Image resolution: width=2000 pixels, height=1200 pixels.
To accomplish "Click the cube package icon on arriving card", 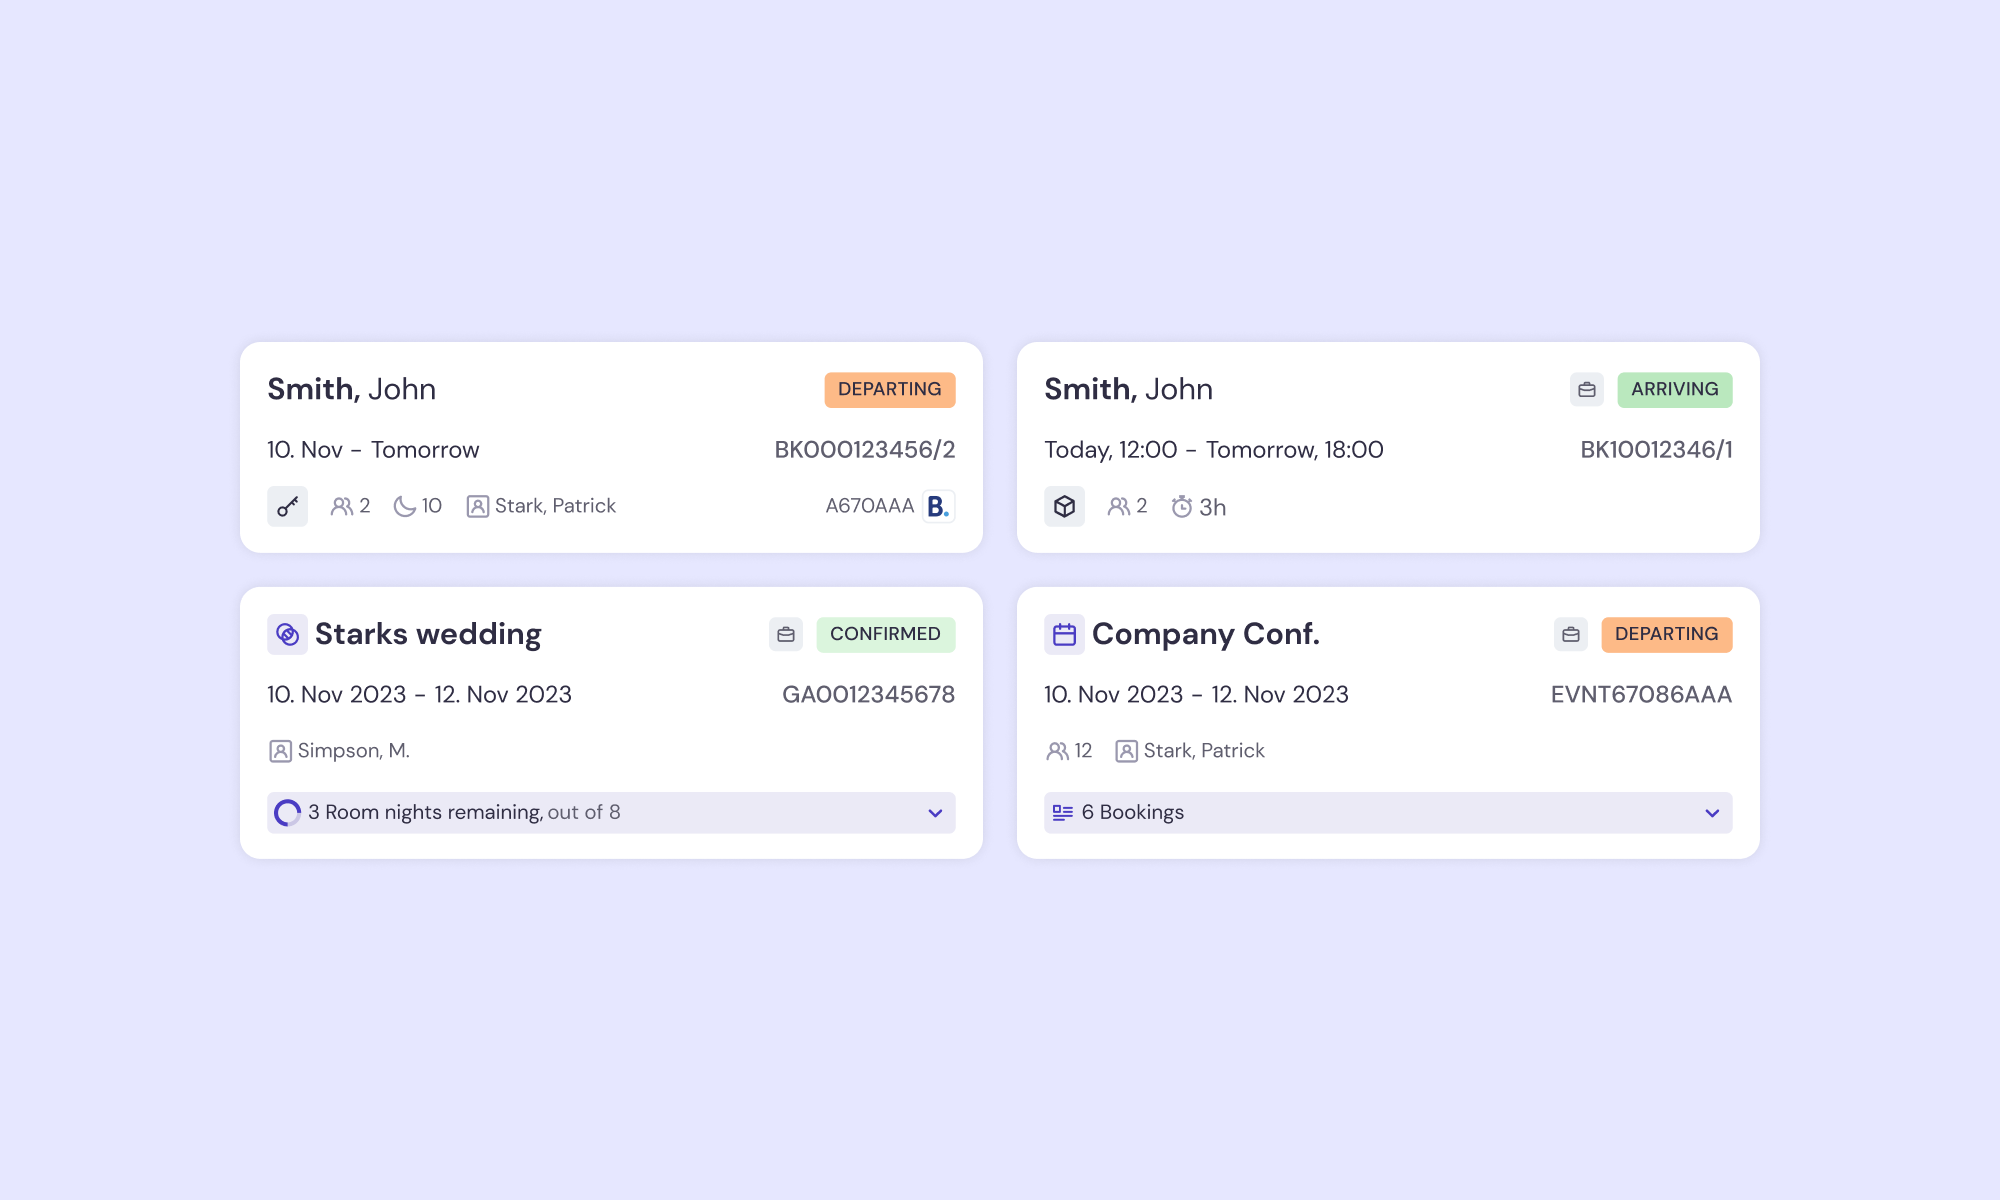I will pyautogui.click(x=1064, y=507).
